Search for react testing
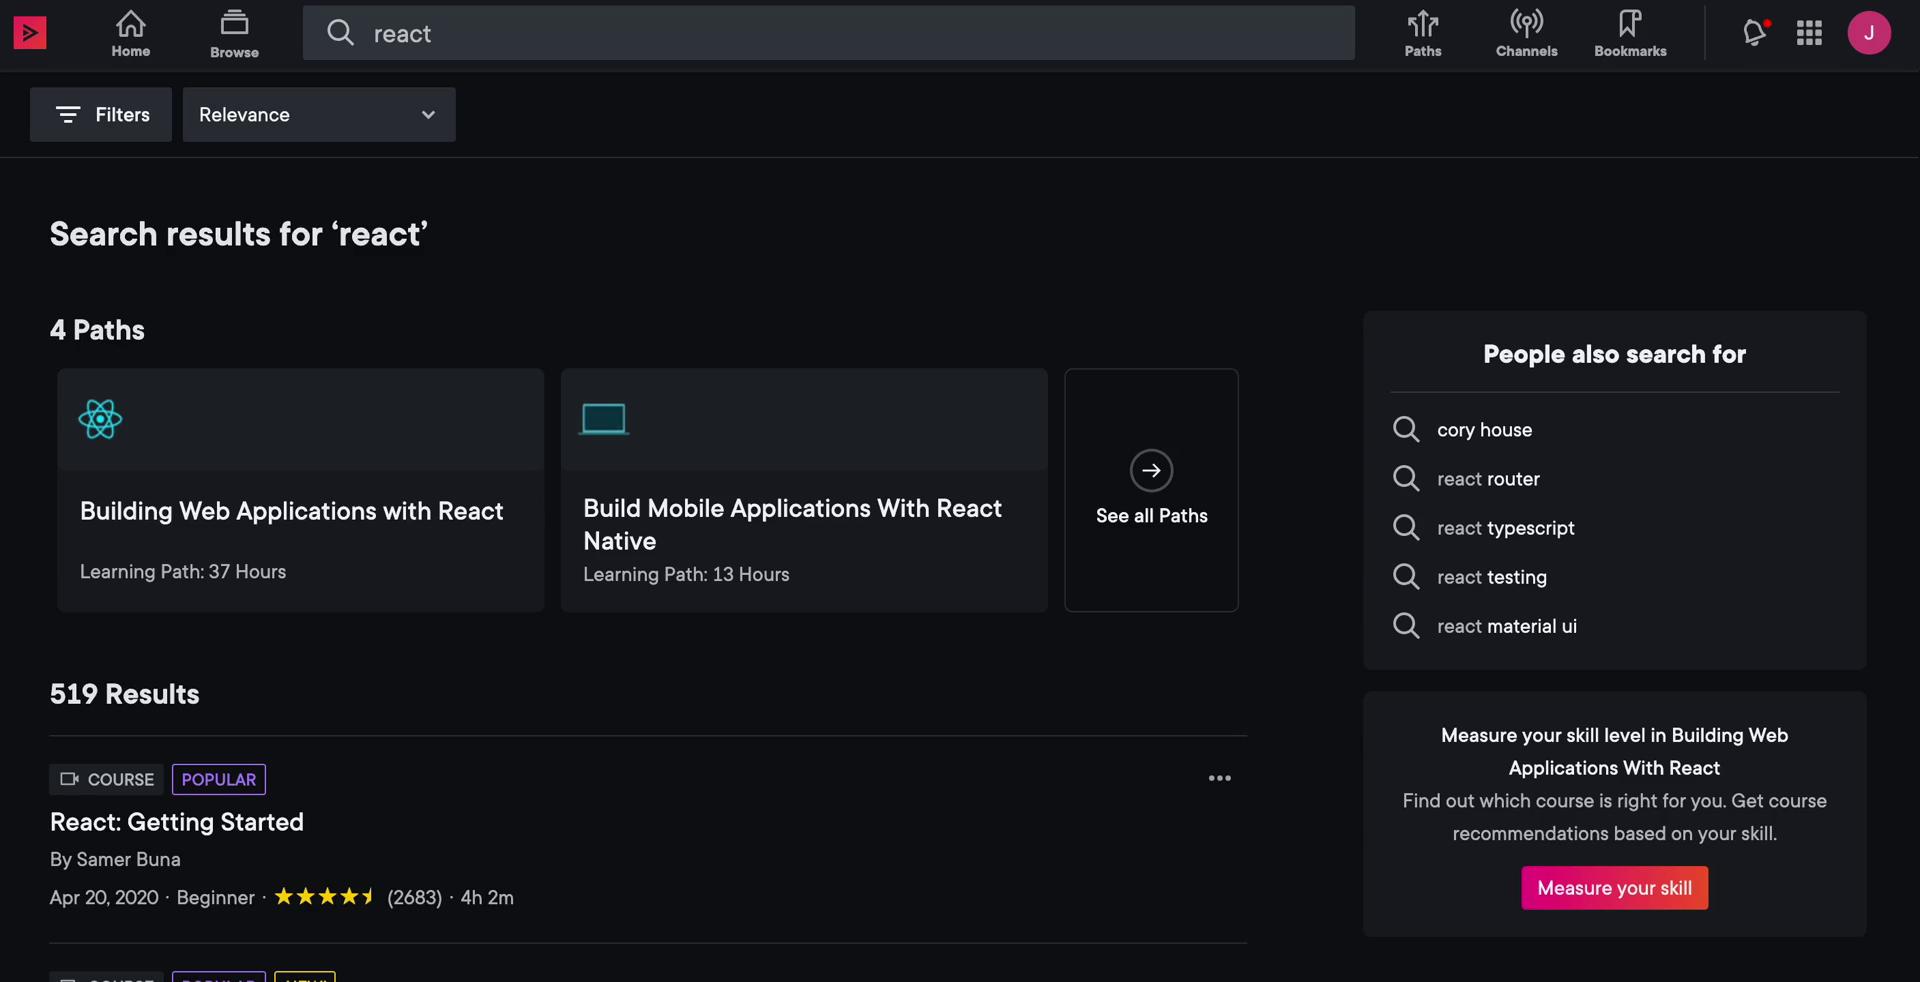The image size is (1920, 982). 1491,577
